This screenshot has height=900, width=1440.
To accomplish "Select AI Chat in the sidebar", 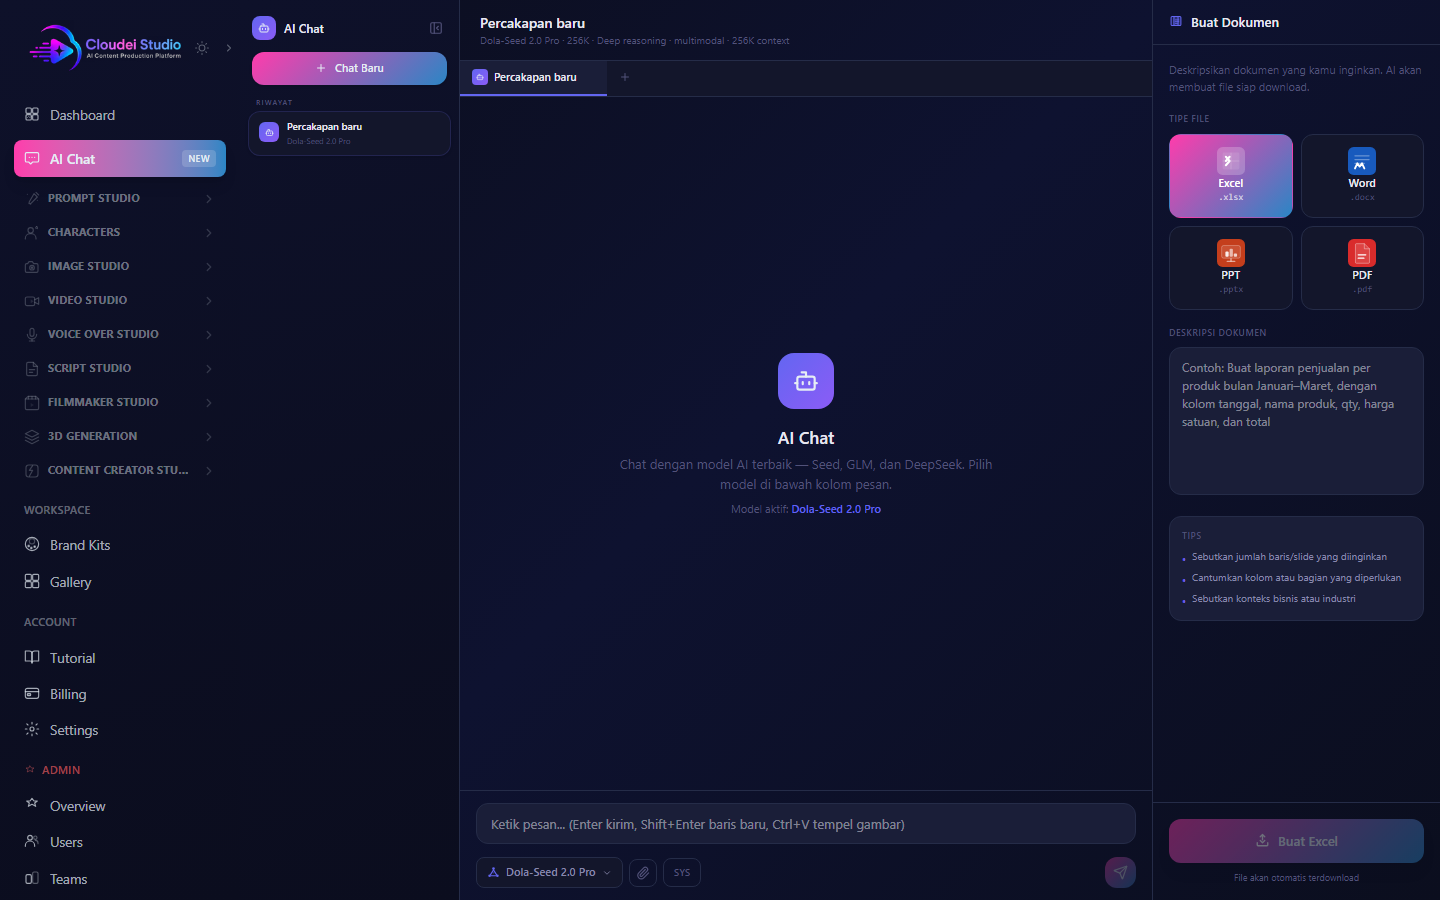I will (x=120, y=159).
